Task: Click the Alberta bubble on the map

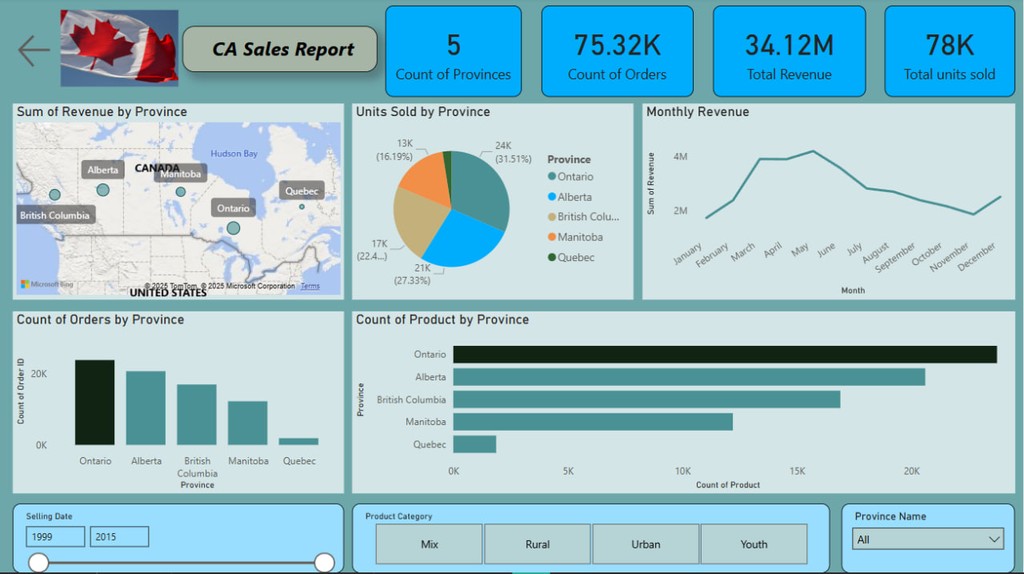Action: [102, 190]
